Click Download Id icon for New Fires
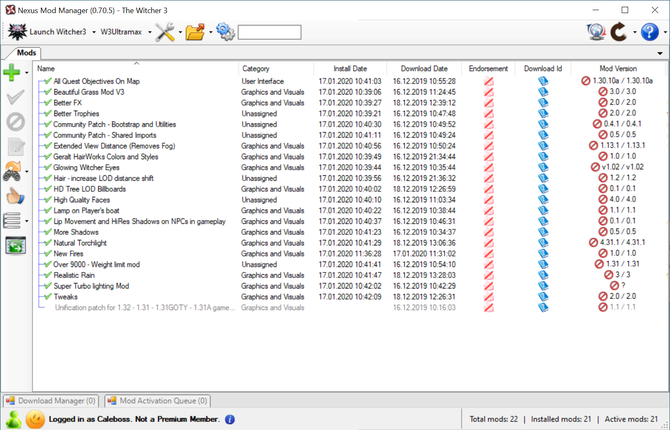Viewport: 670px width, 430px height. tap(543, 253)
